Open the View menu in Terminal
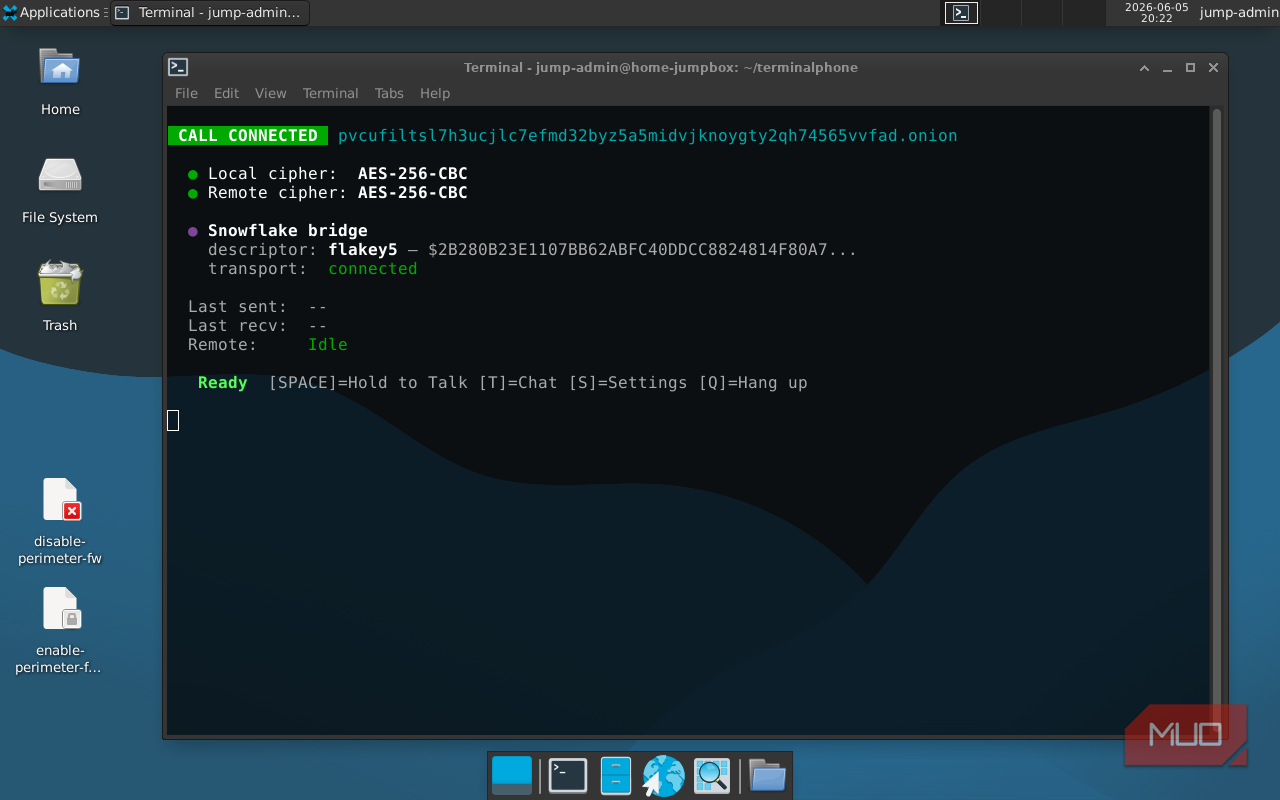Viewport: 1280px width, 800px height. pos(270,93)
